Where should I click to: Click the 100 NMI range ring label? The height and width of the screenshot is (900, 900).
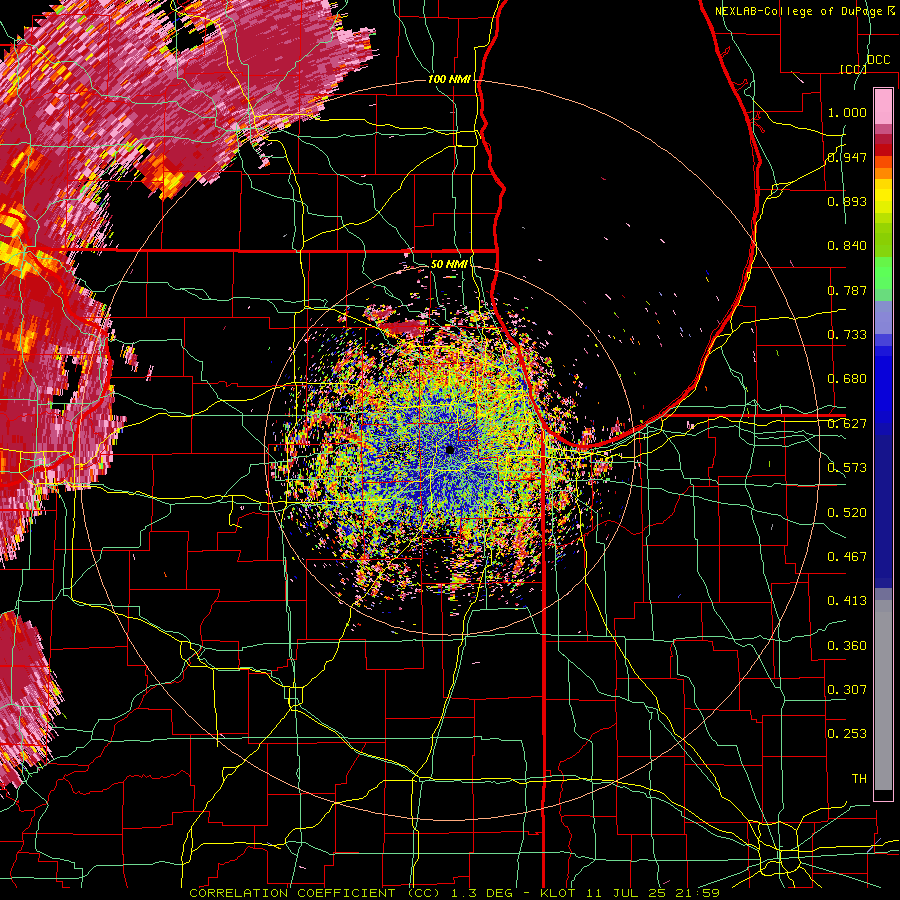tap(449, 79)
